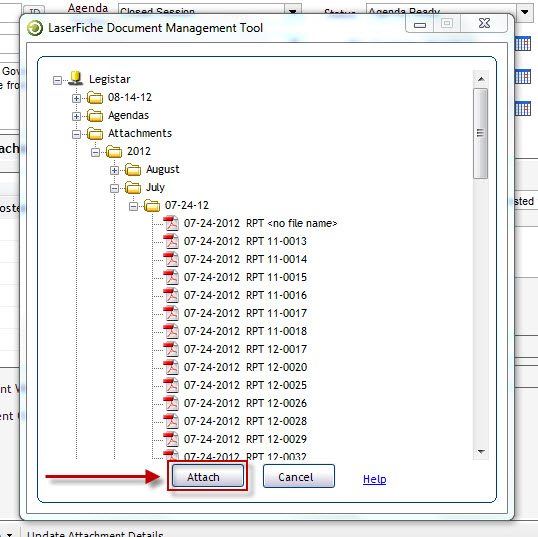Select document '07-24-2012 RPT 12-0017' text
The height and width of the screenshot is (537, 538).
tap(245, 349)
